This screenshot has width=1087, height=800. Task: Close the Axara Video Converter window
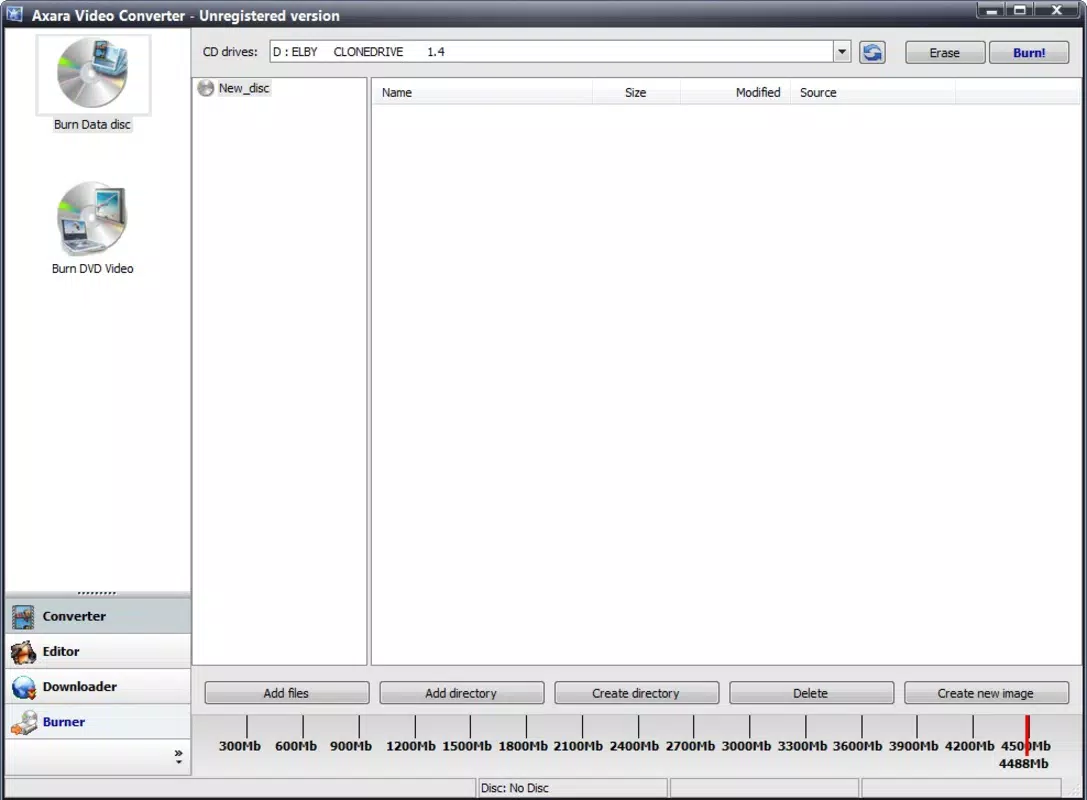point(1057,10)
